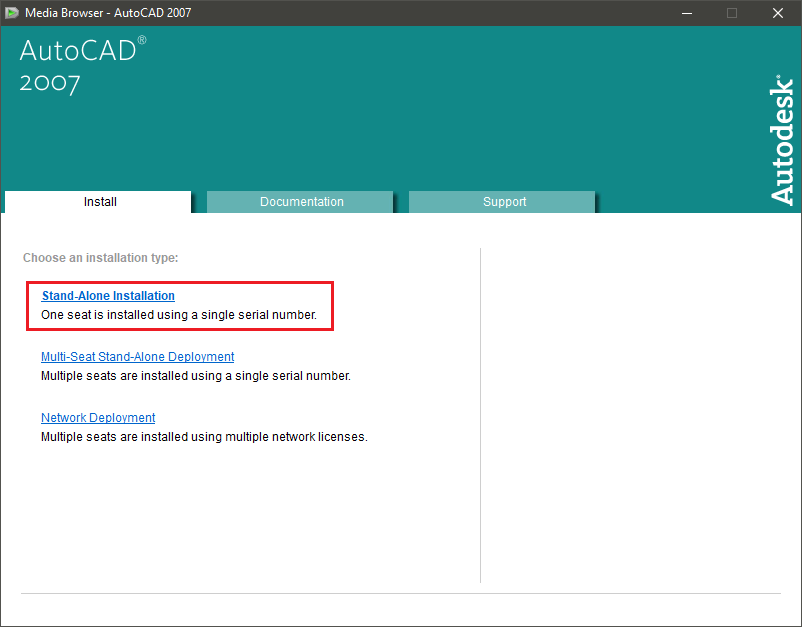This screenshot has height=627, width=802.
Task: Click the 'Media Browser - AutoCAD 2007' window title
Action: [108, 13]
